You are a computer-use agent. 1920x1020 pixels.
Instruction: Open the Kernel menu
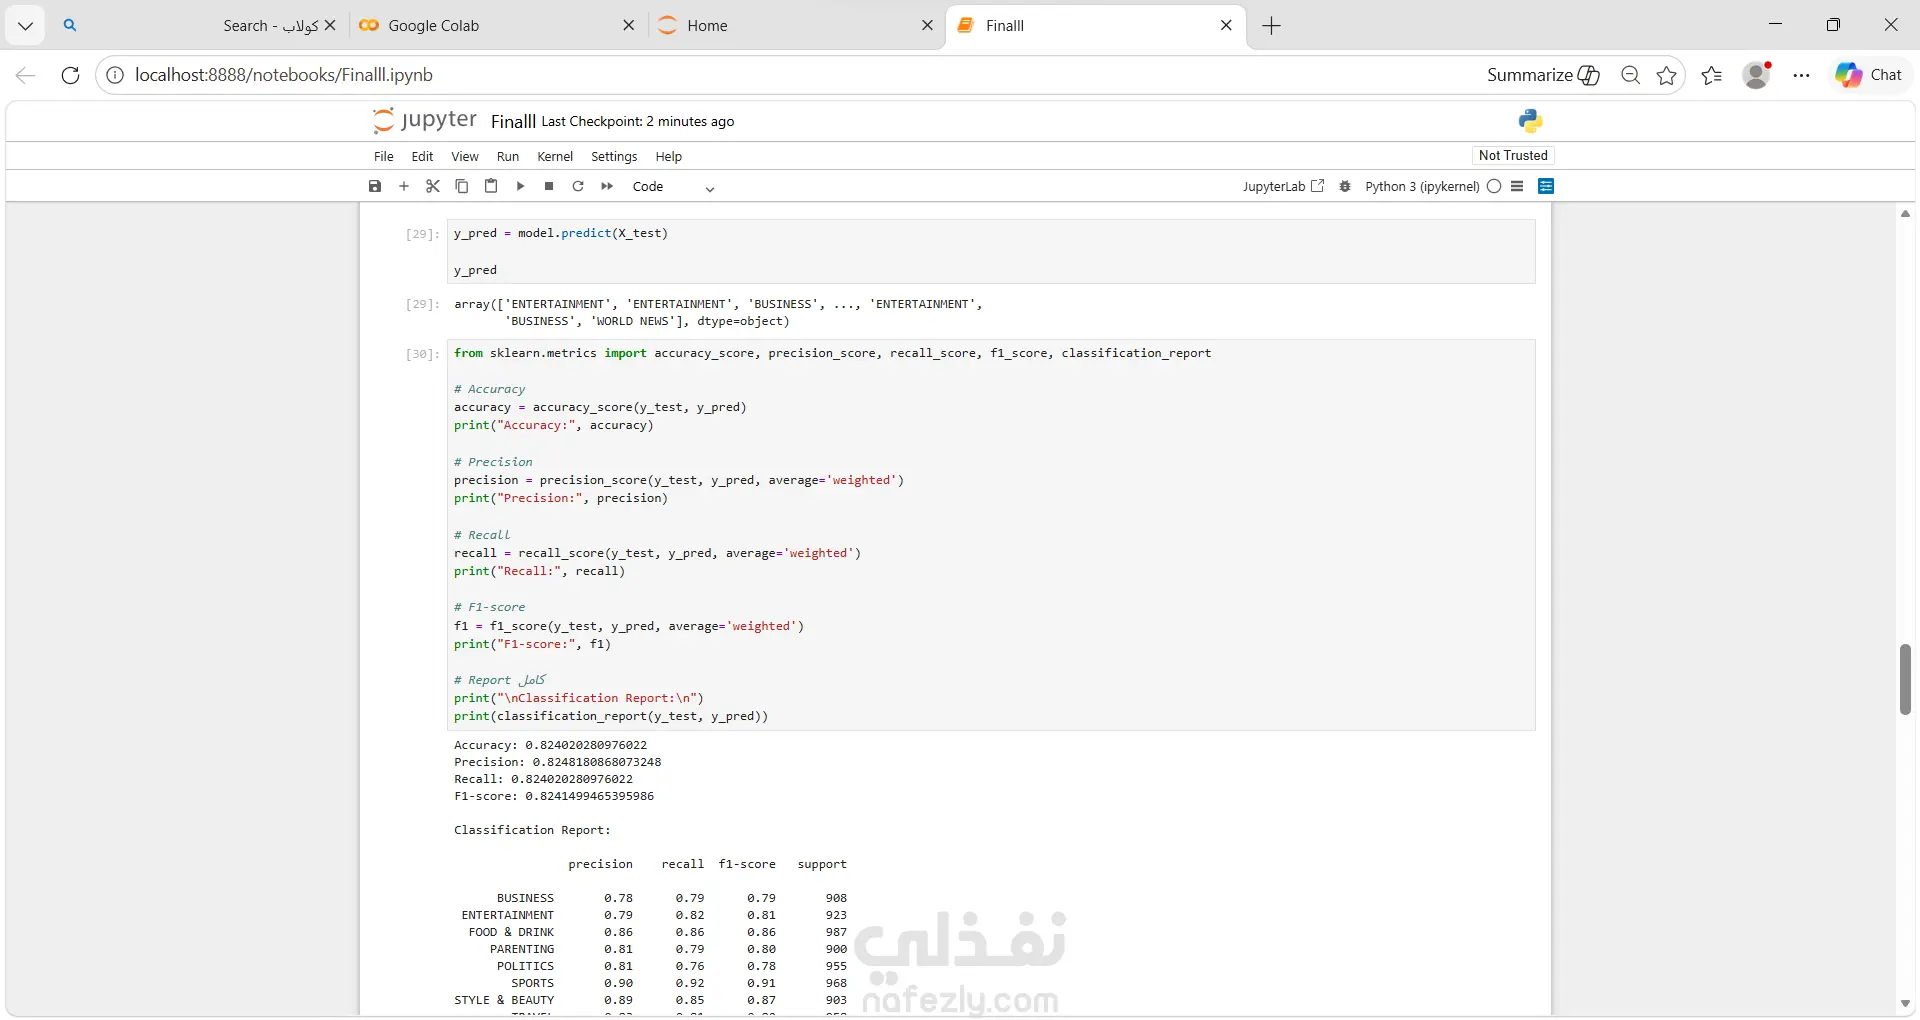(555, 156)
